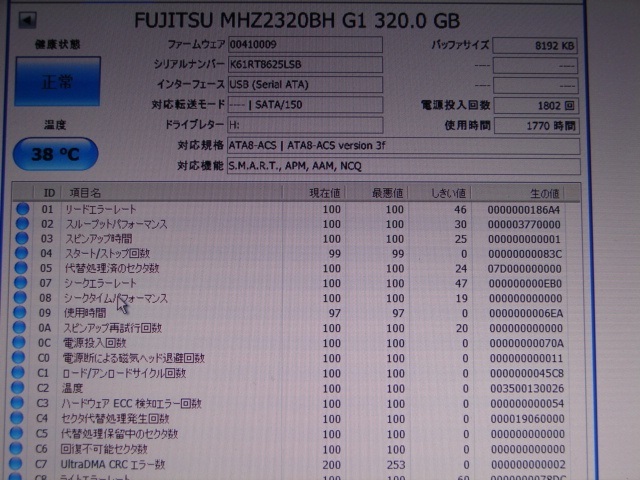Click the features field S.M.A.R.T., APM, AAM, NCQ

pyautogui.click(x=403, y=166)
